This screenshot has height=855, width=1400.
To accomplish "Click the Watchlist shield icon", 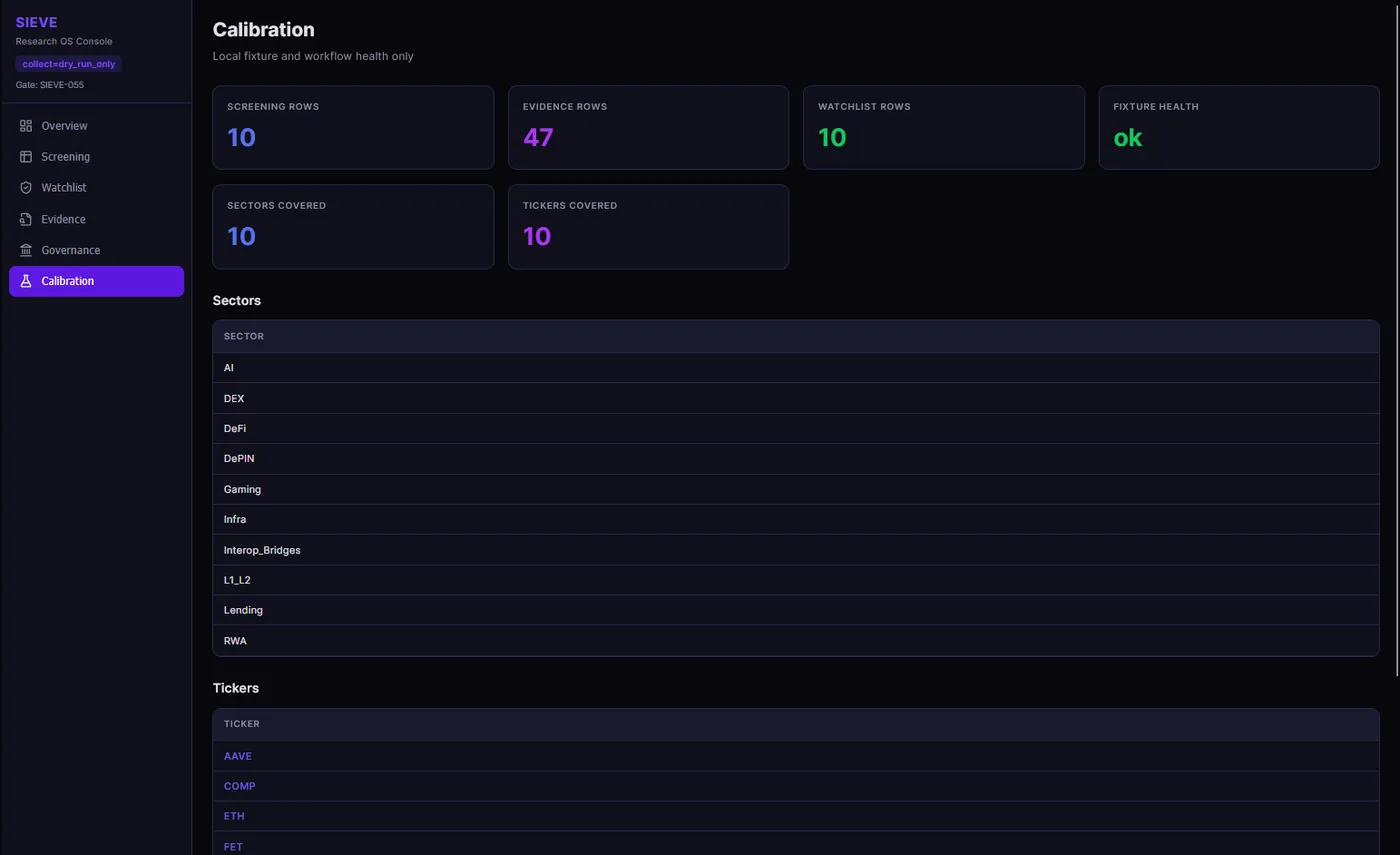I will 26,188.
